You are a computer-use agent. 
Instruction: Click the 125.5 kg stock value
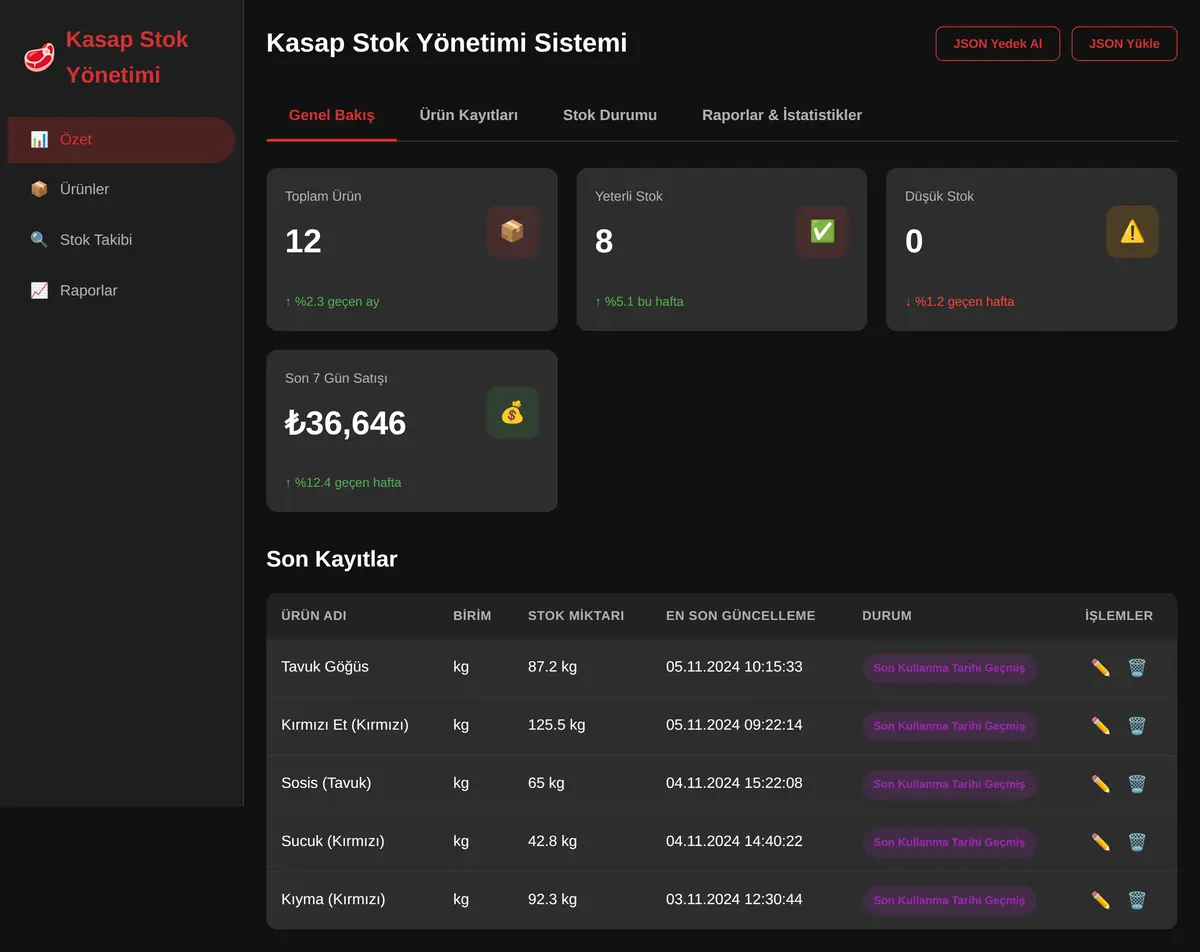557,725
